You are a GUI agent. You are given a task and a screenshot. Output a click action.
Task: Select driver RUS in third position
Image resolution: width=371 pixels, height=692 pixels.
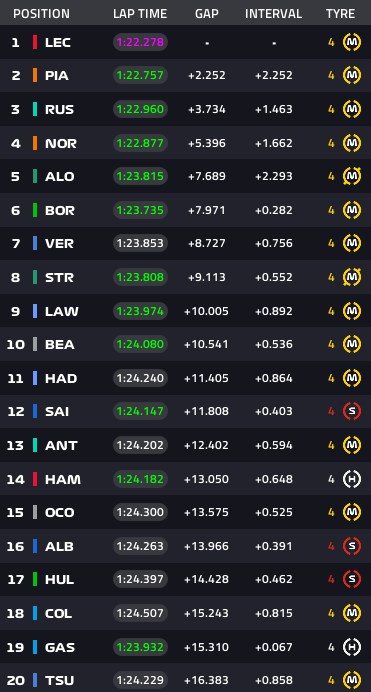click(59, 109)
